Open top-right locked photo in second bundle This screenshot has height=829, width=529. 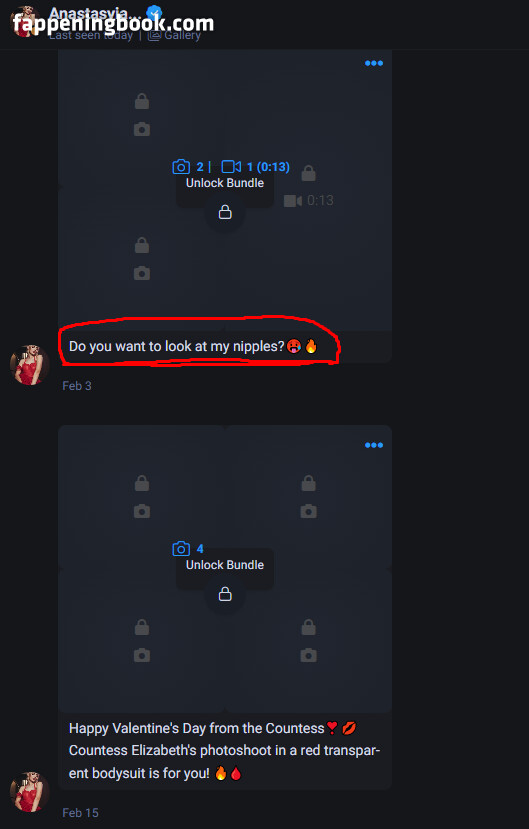point(309,497)
